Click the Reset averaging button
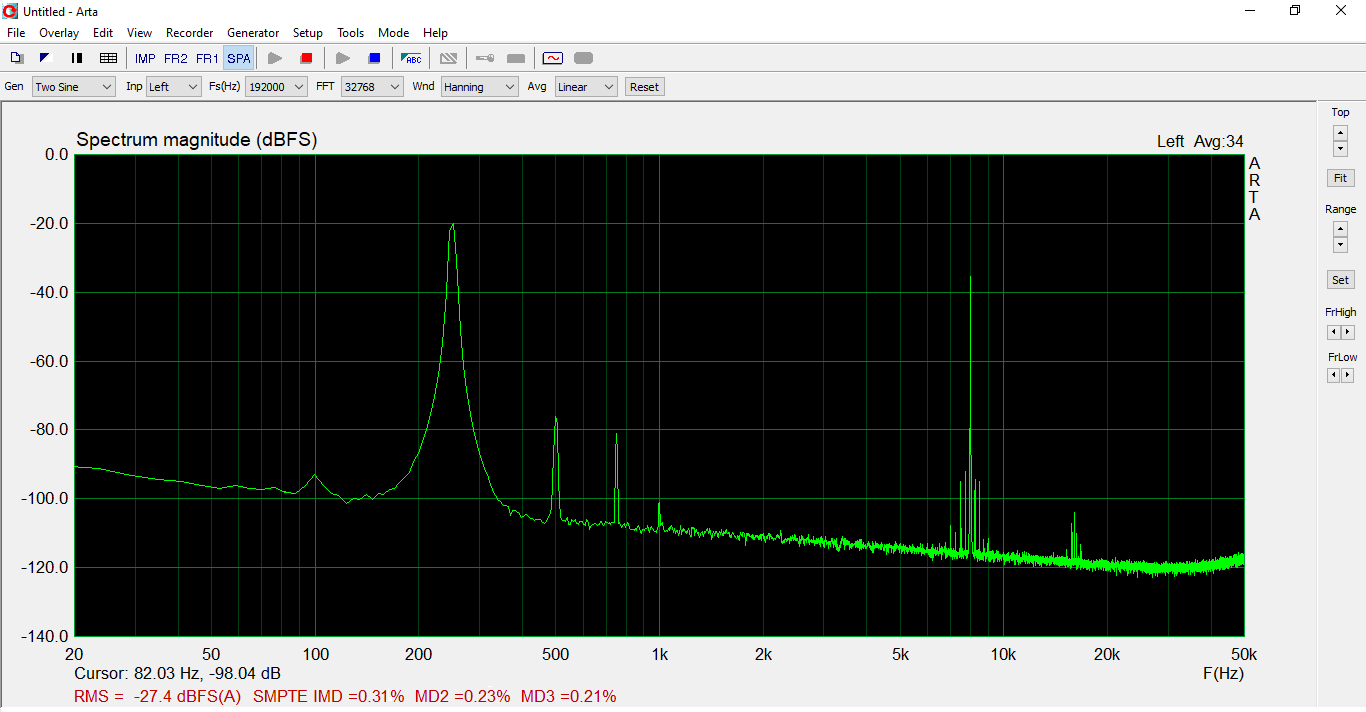 (x=644, y=87)
